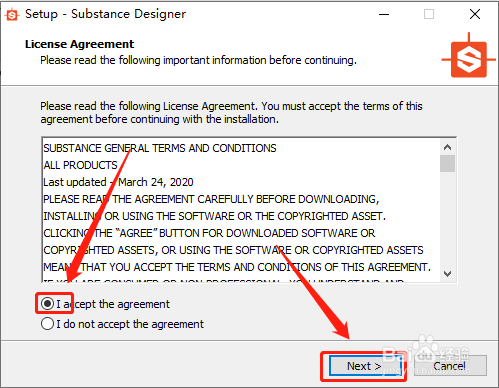Click the Substance Designer title bar icon
Image resolution: width=499 pixels, height=388 pixels.
12,15
